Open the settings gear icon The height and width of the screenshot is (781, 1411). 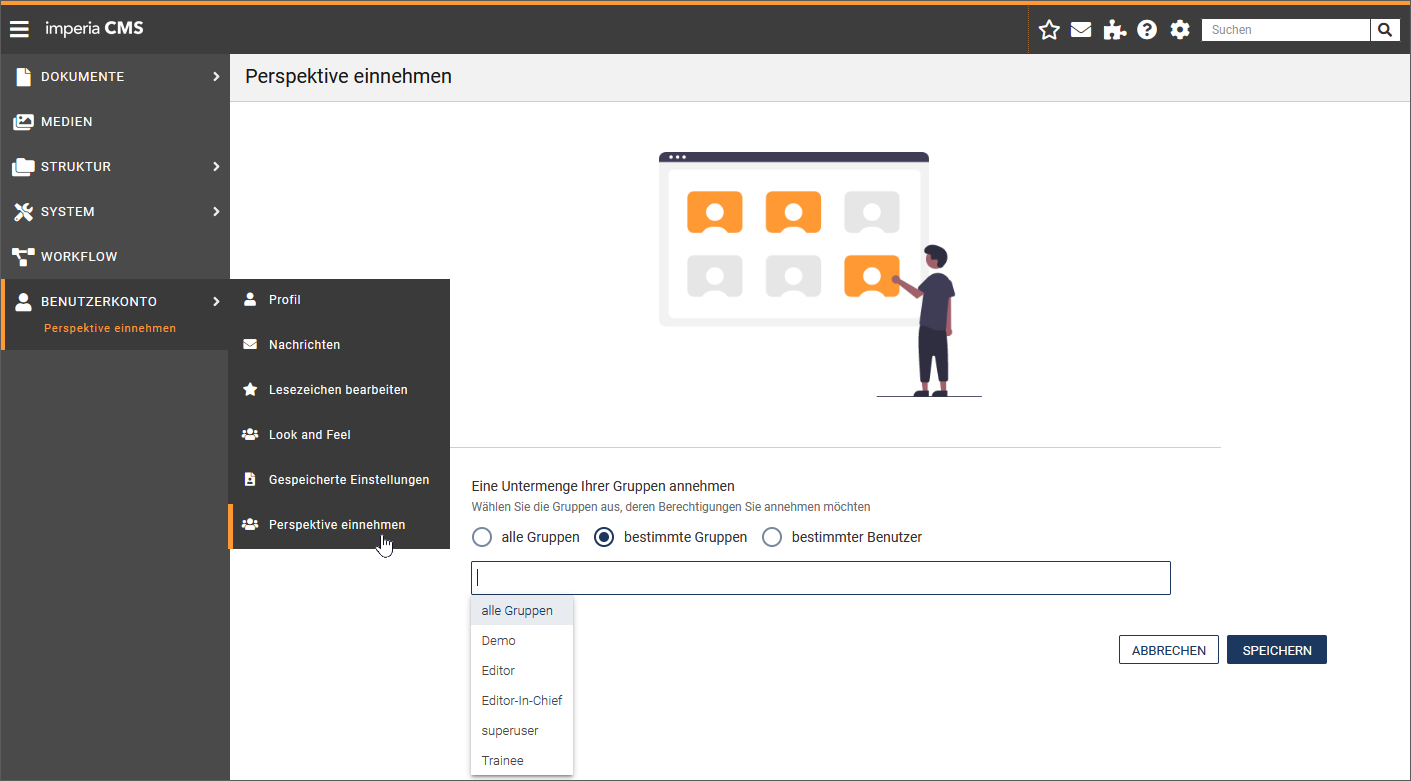1180,30
